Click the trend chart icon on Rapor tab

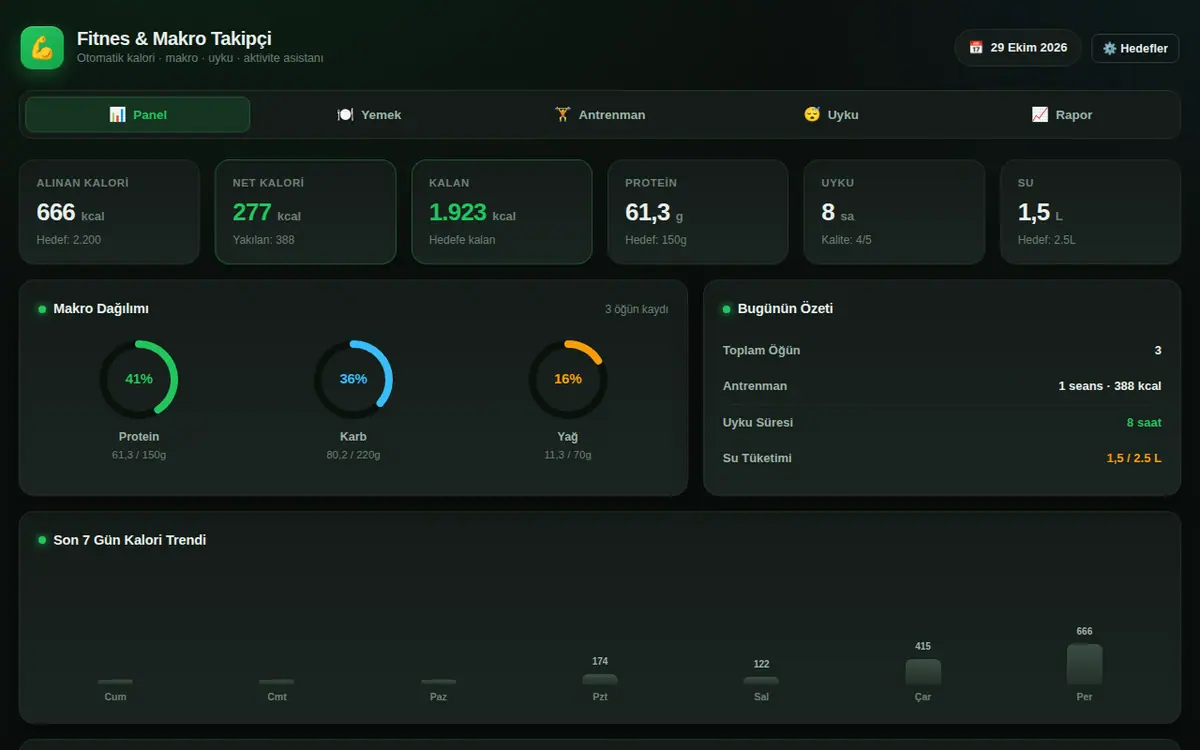[x=1040, y=115]
